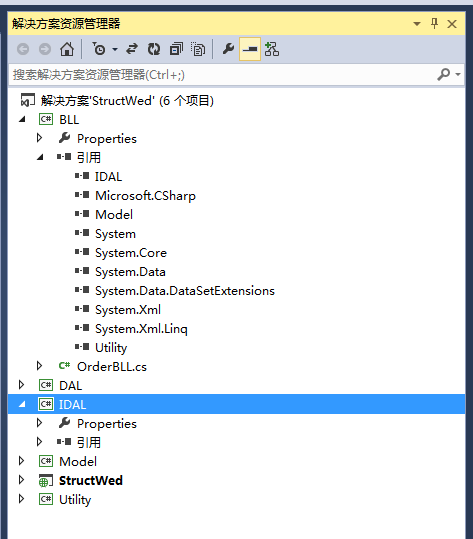Click the globe icon of StructWed project
The height and width of the screenshot is (539, 473).
pyautogui.click(x=46, y=481)
